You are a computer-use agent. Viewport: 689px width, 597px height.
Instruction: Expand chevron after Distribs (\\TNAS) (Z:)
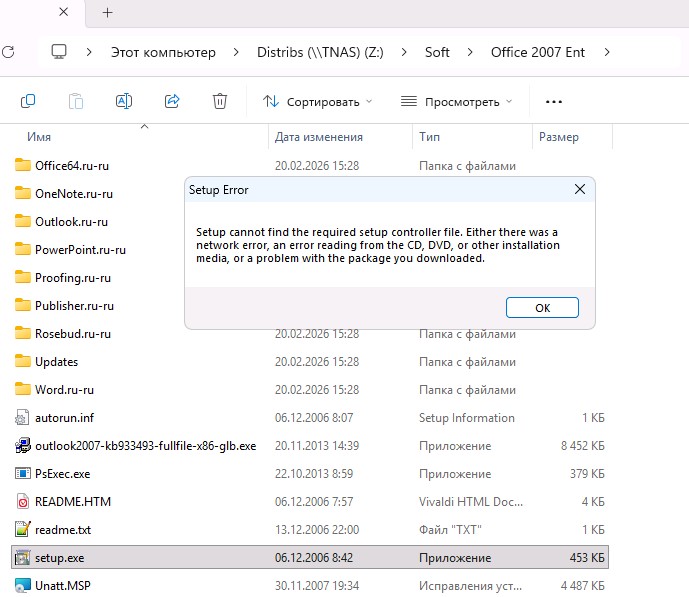tap(404, 52)
